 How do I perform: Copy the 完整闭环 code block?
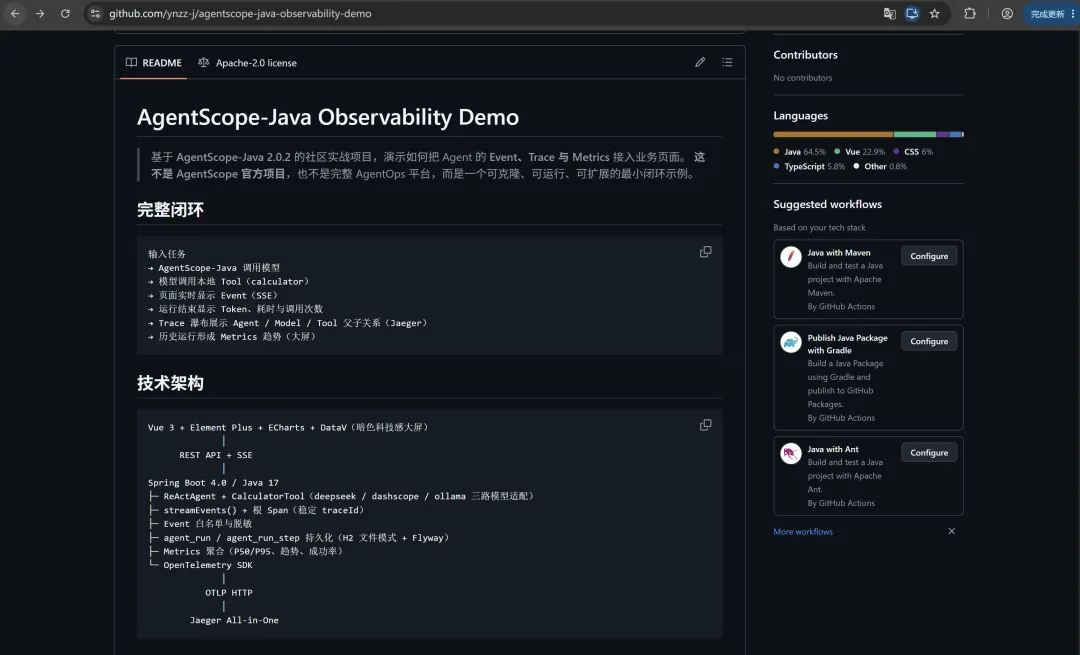point(705,252)
